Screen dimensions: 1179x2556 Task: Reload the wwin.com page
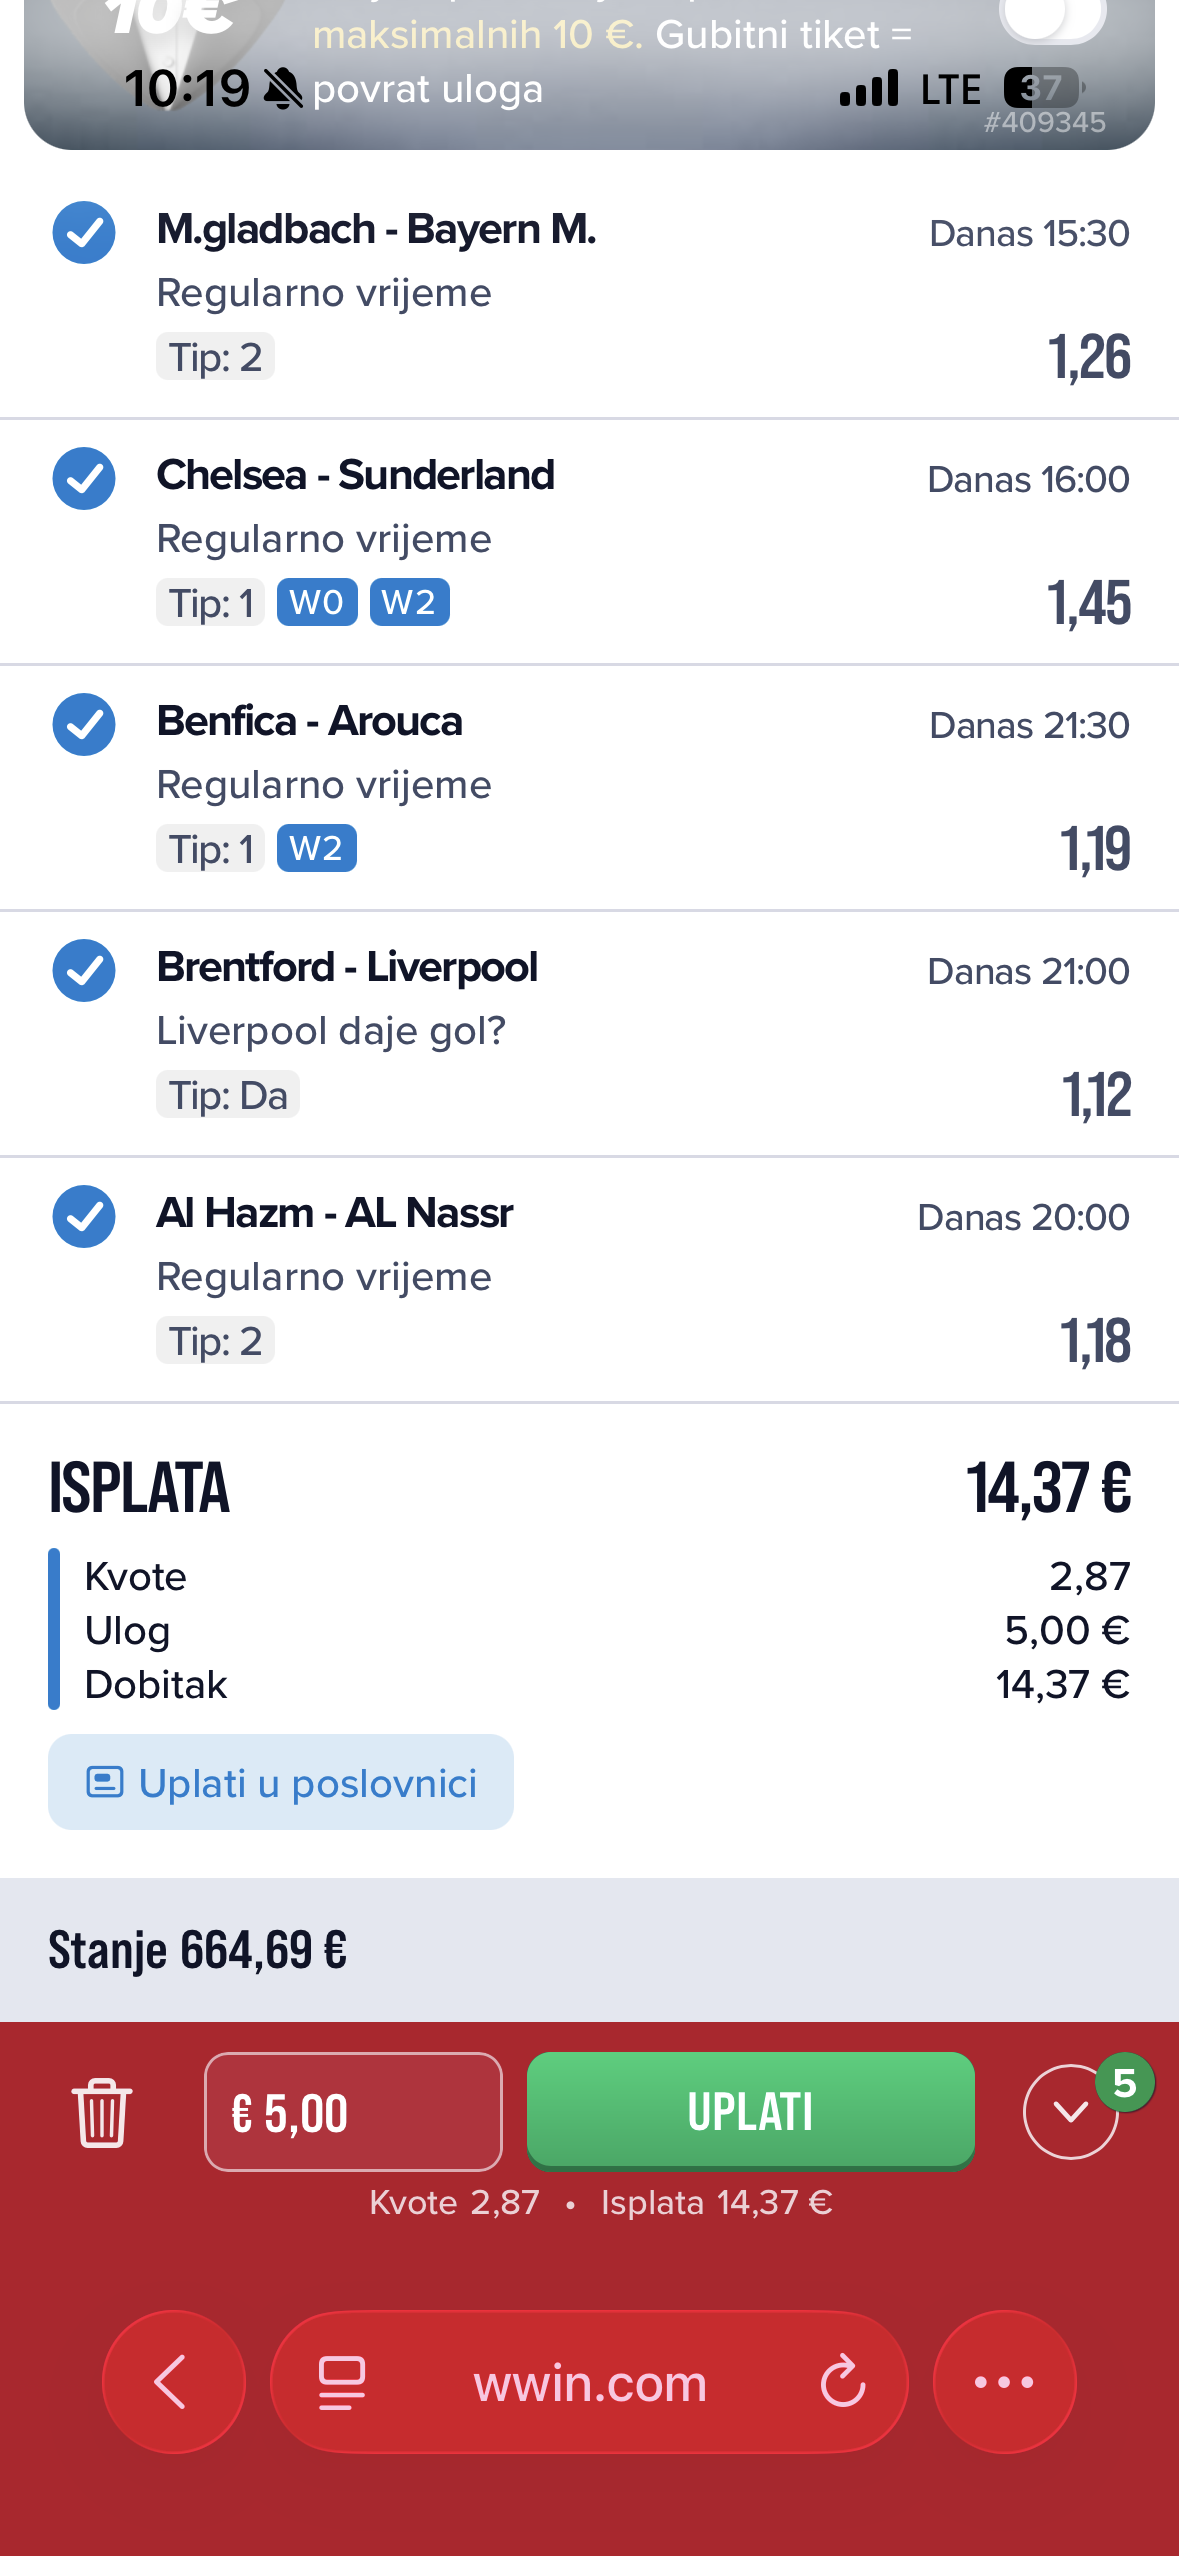click(842, 2382)
